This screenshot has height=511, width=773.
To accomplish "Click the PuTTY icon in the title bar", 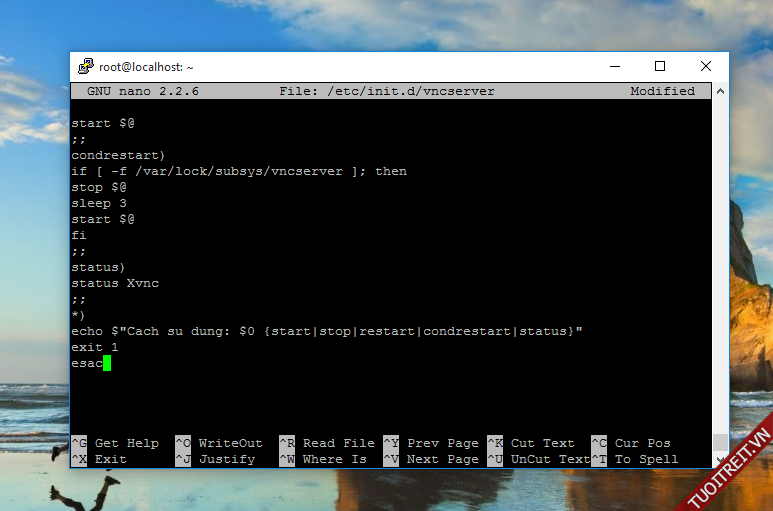I will 86,67.
